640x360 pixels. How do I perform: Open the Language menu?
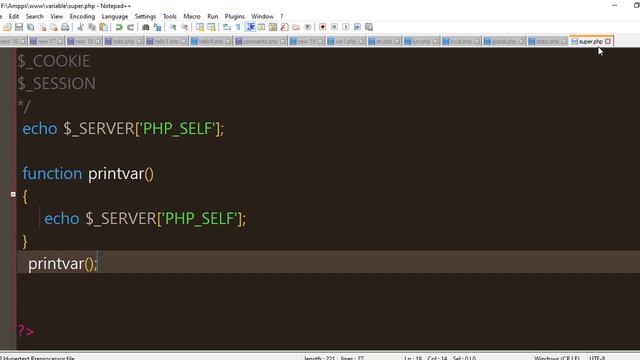115,16
